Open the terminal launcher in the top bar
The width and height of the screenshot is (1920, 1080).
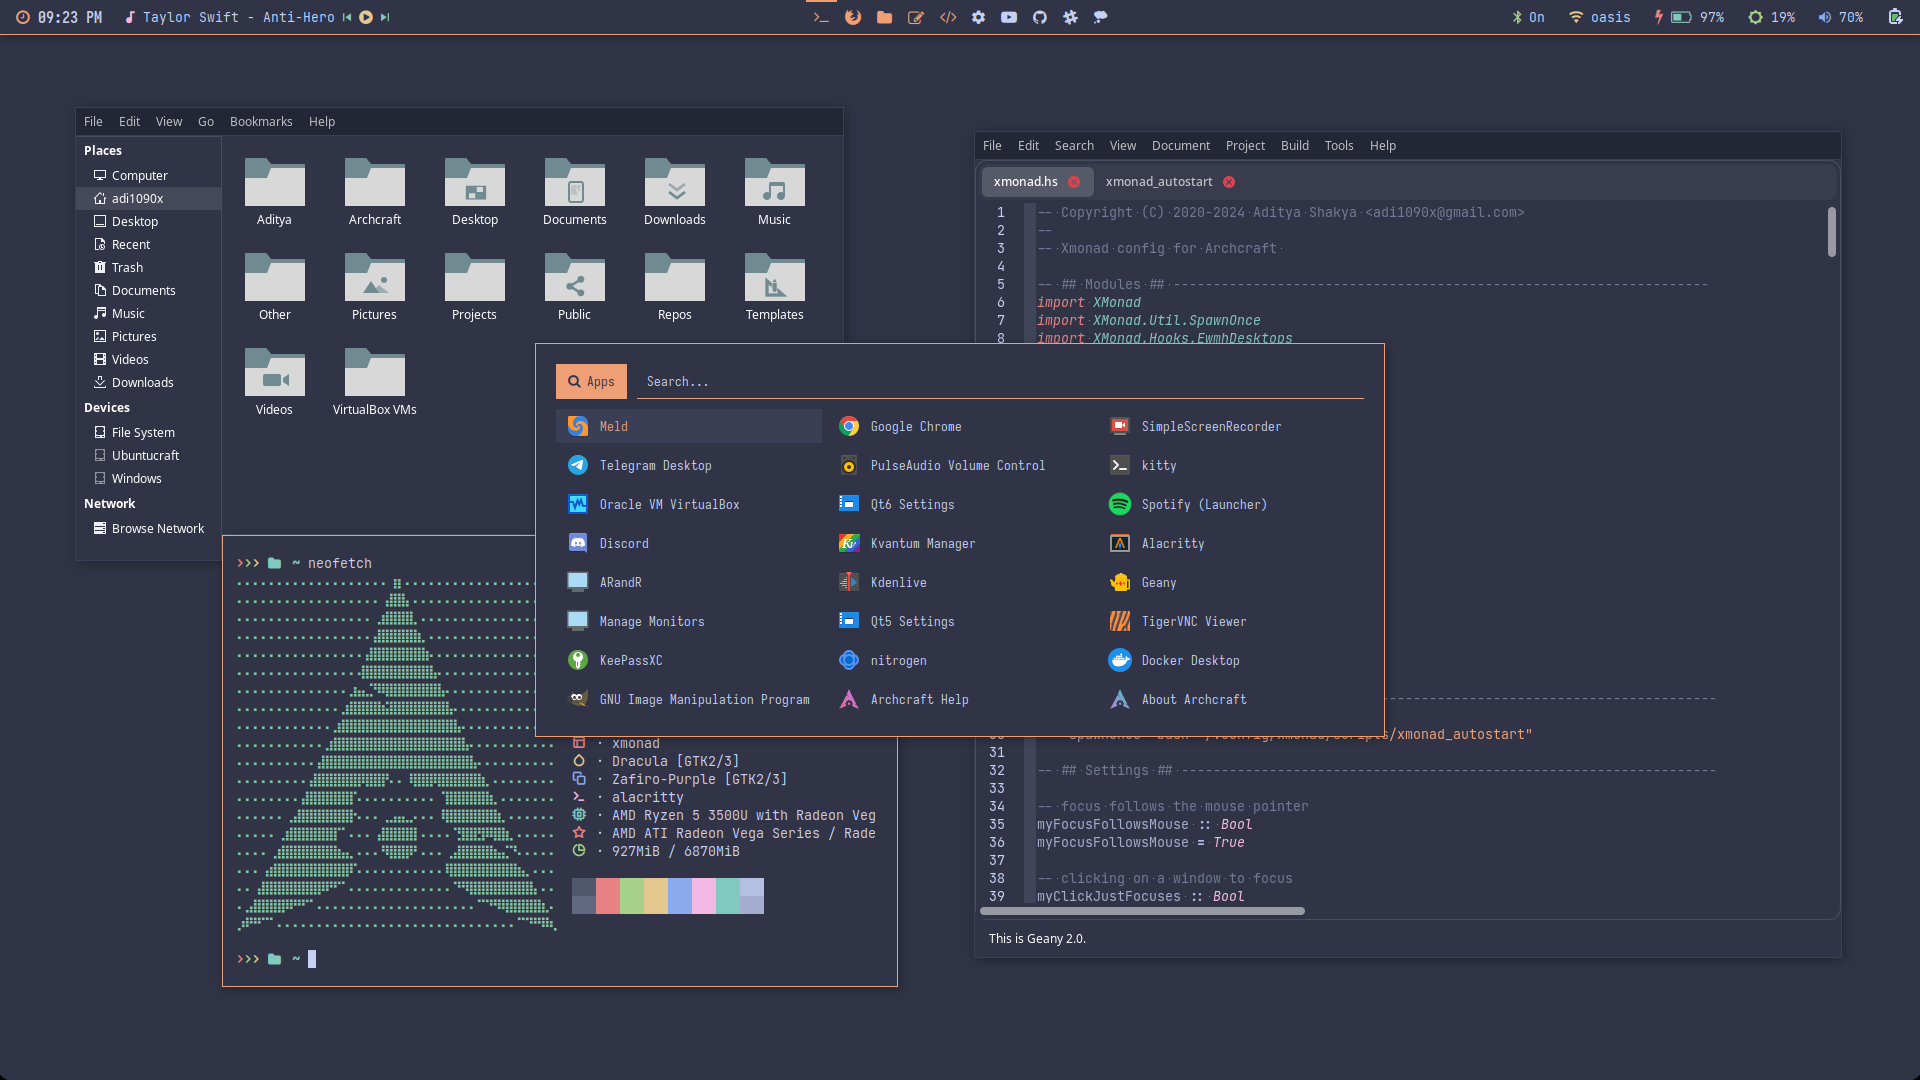821,17
